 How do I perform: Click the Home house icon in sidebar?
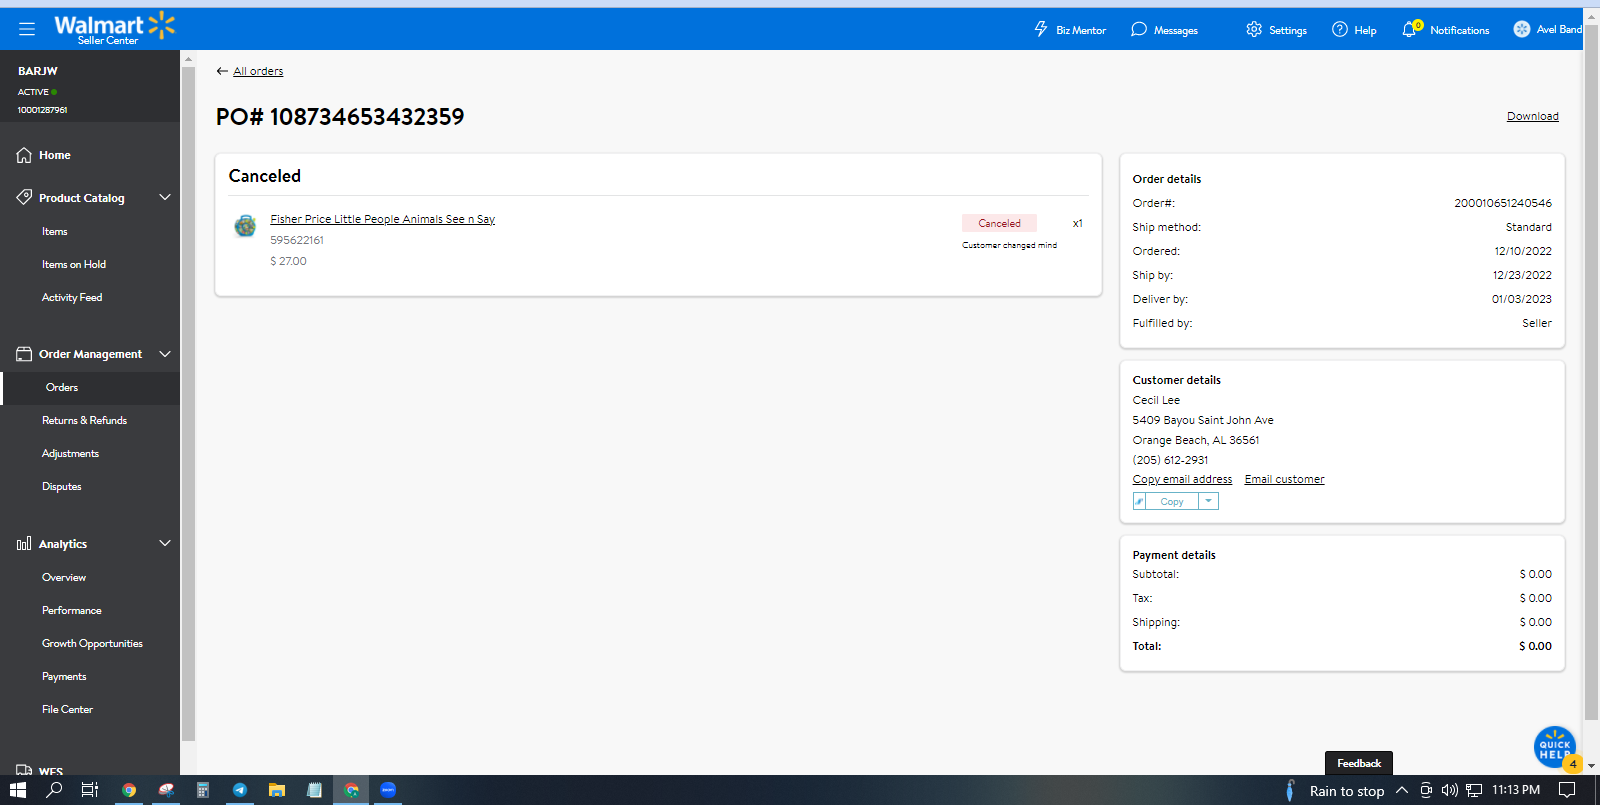(x=24, y=155)
